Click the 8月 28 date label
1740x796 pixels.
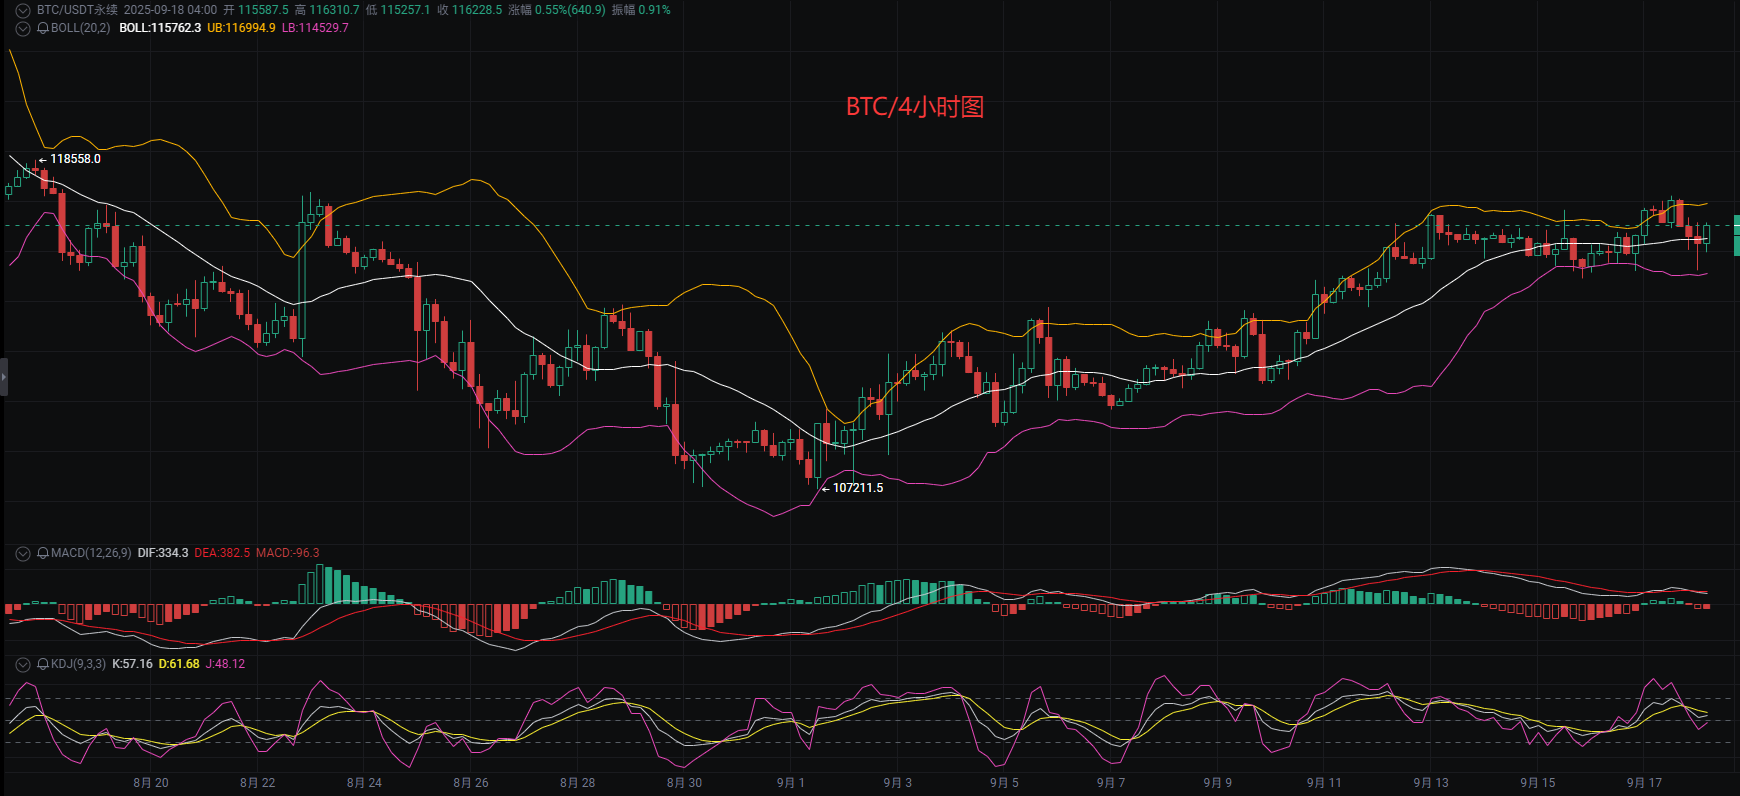click(578, 783)
